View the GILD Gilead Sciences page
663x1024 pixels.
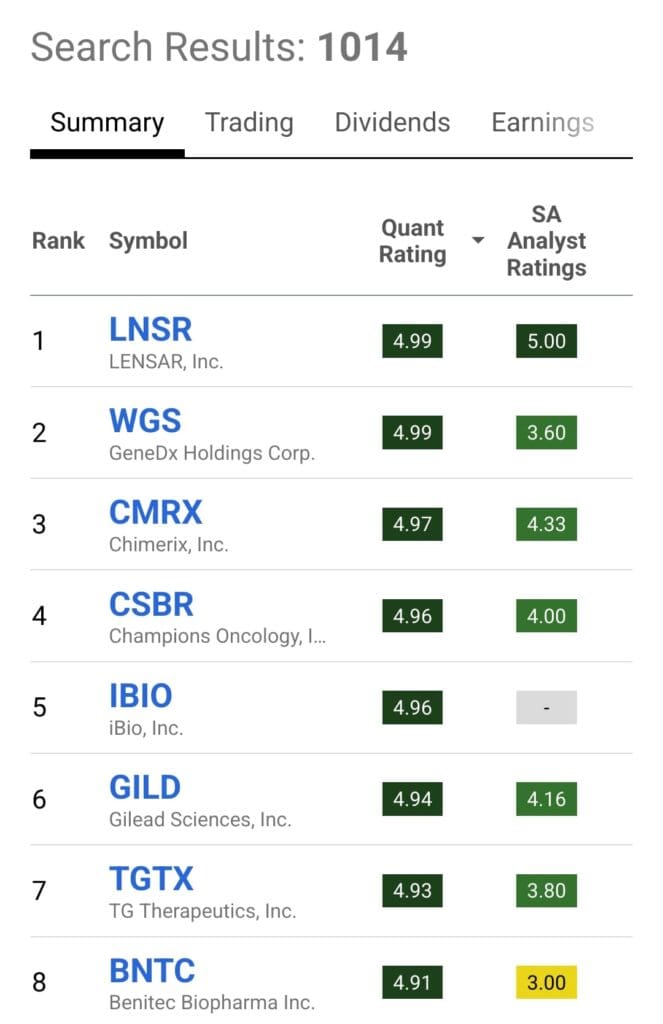(144, 787)
